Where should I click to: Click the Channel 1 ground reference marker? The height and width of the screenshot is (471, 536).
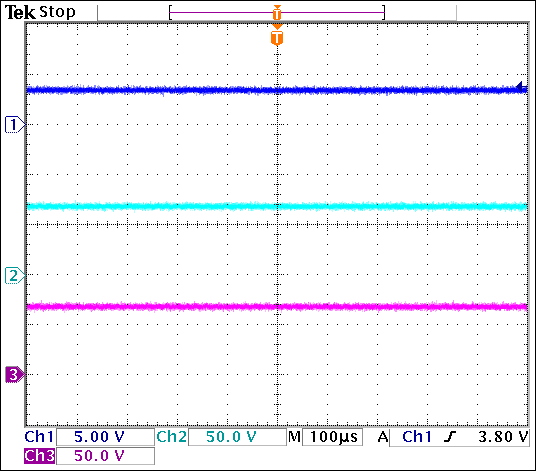point(15,125)
